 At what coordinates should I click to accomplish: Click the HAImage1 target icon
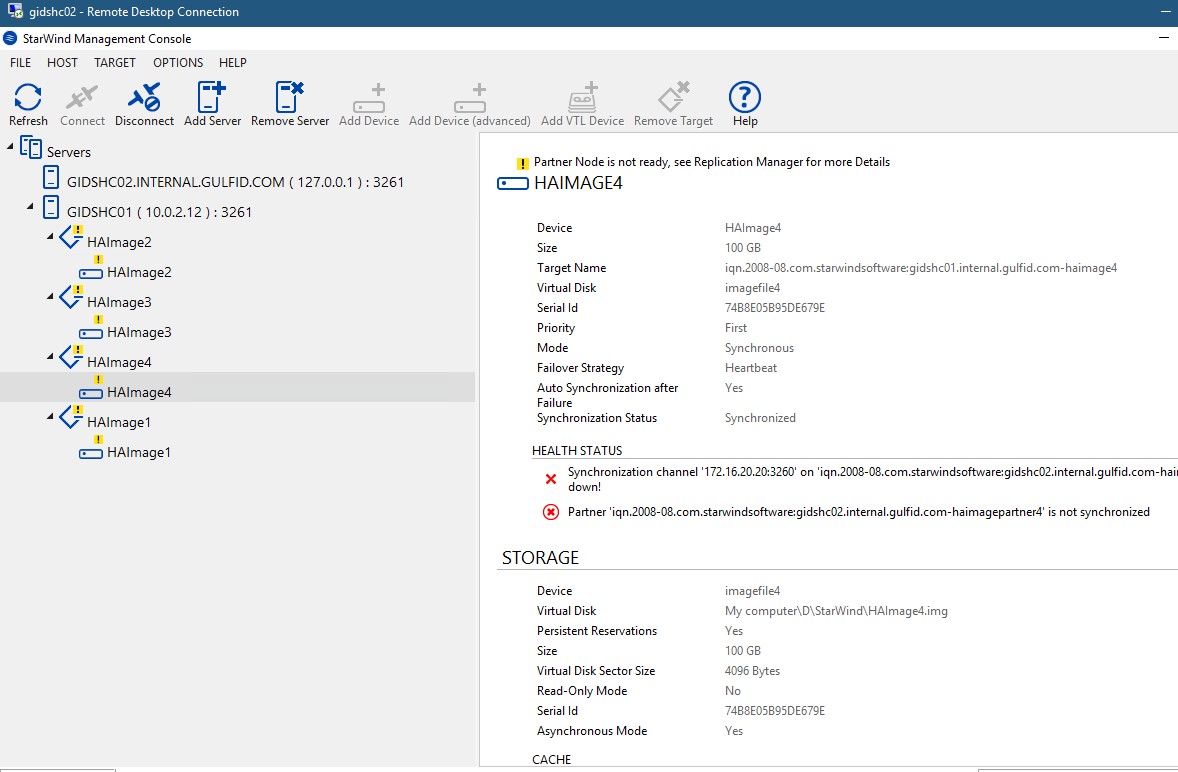[71, 417]
